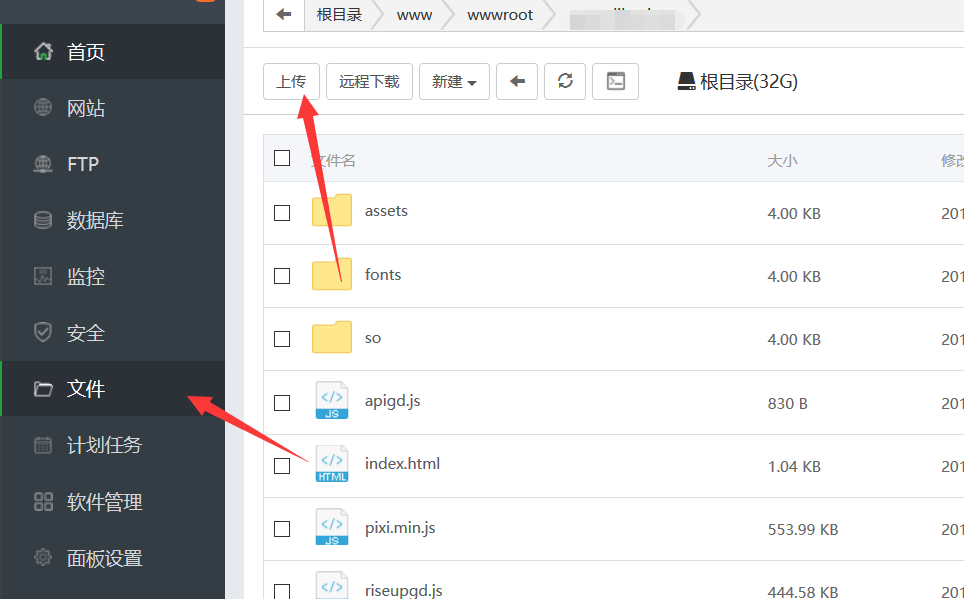
Task: Click the pixi.min.js file name
Action: click(x=400, y=528)
